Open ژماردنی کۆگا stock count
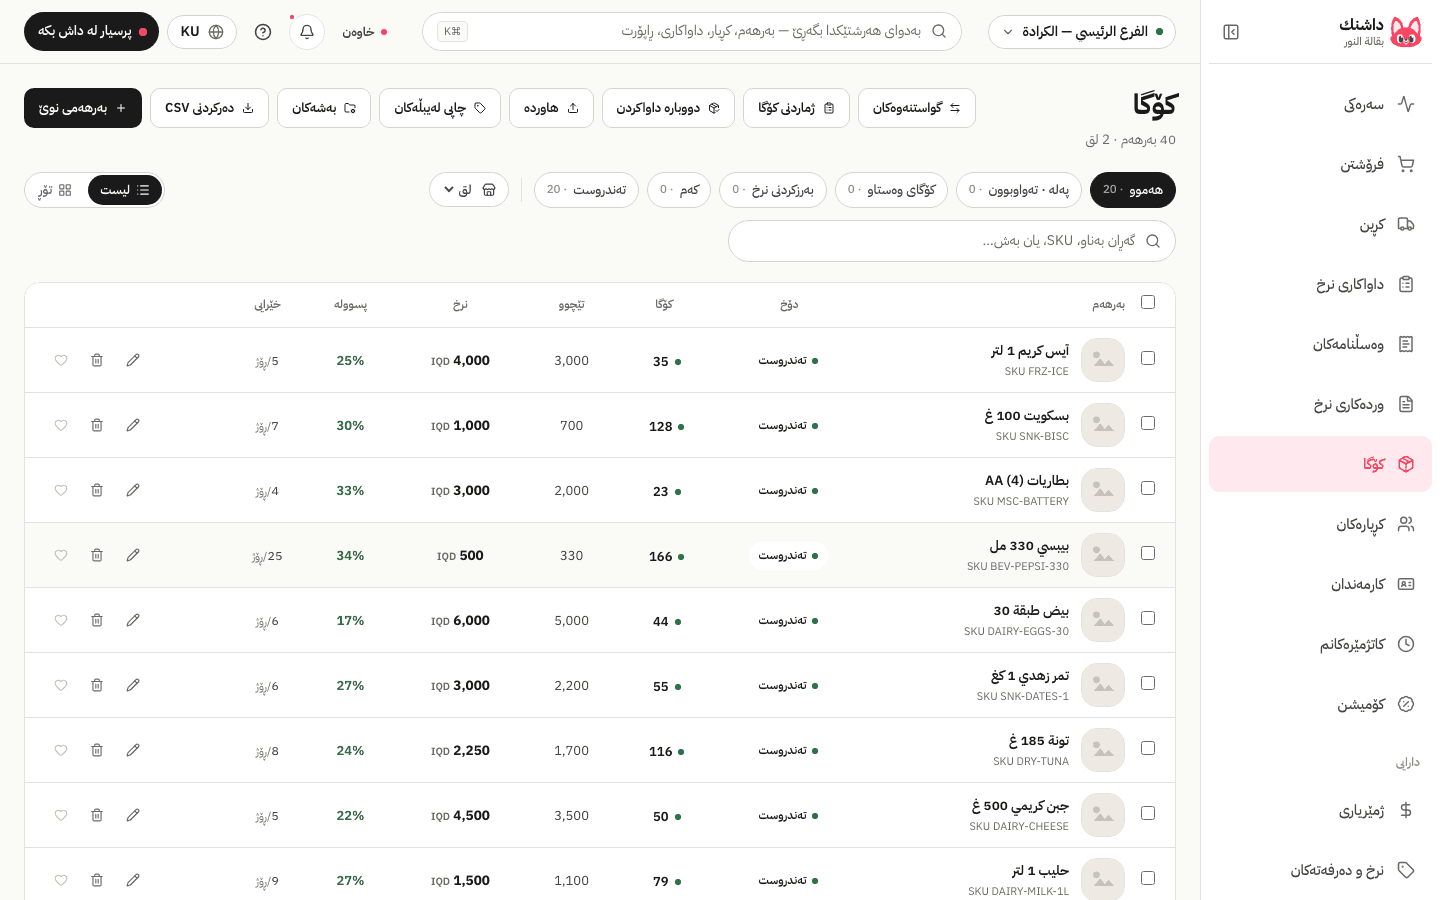Viewport: 1440px width, 900px height. click(x=796, y=108)
